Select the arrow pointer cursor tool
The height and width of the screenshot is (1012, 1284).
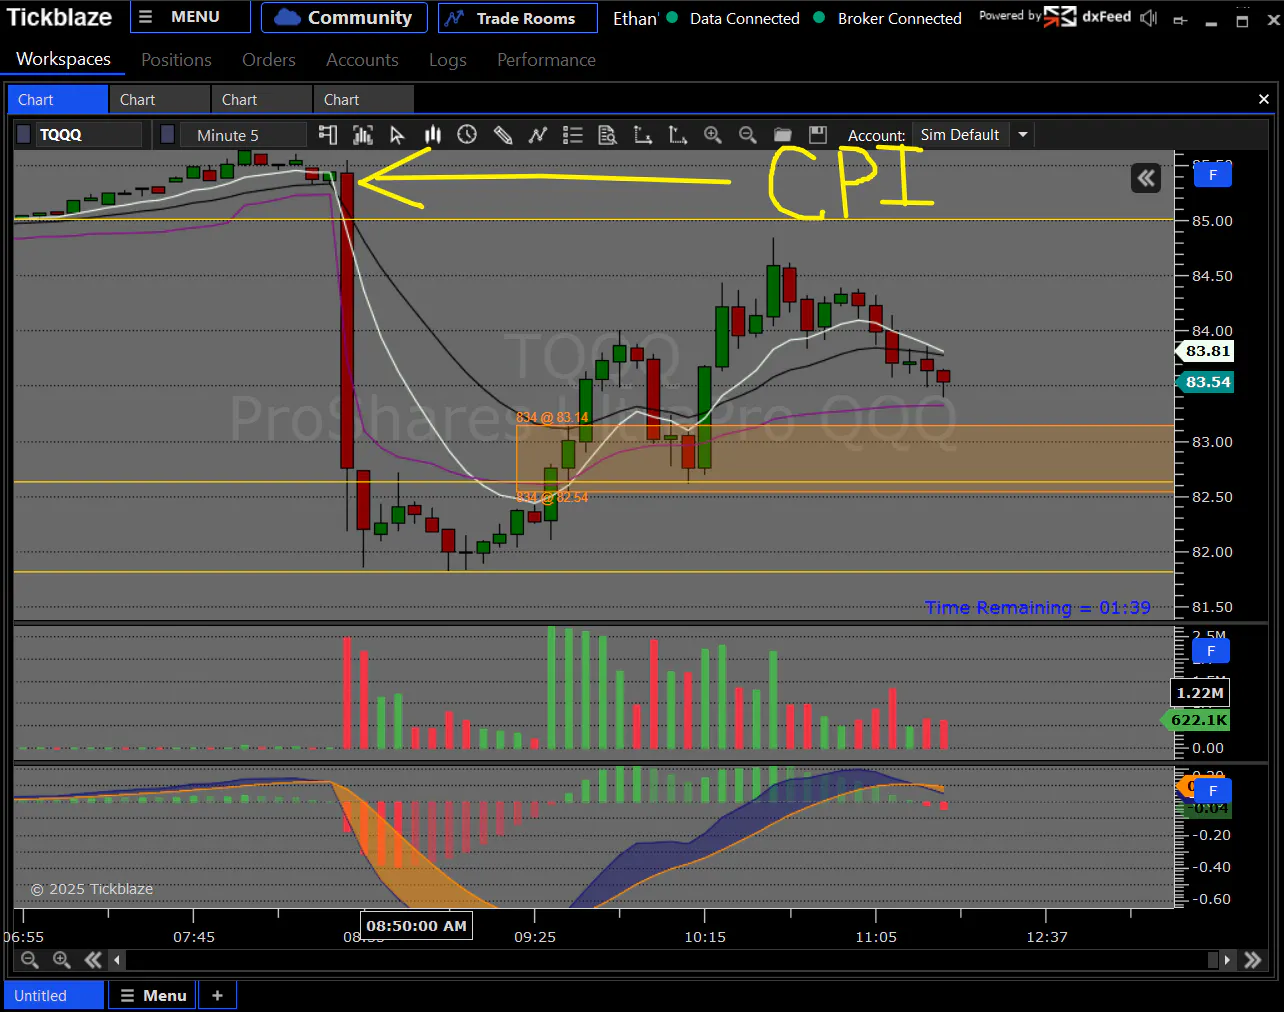pos(397,134)
